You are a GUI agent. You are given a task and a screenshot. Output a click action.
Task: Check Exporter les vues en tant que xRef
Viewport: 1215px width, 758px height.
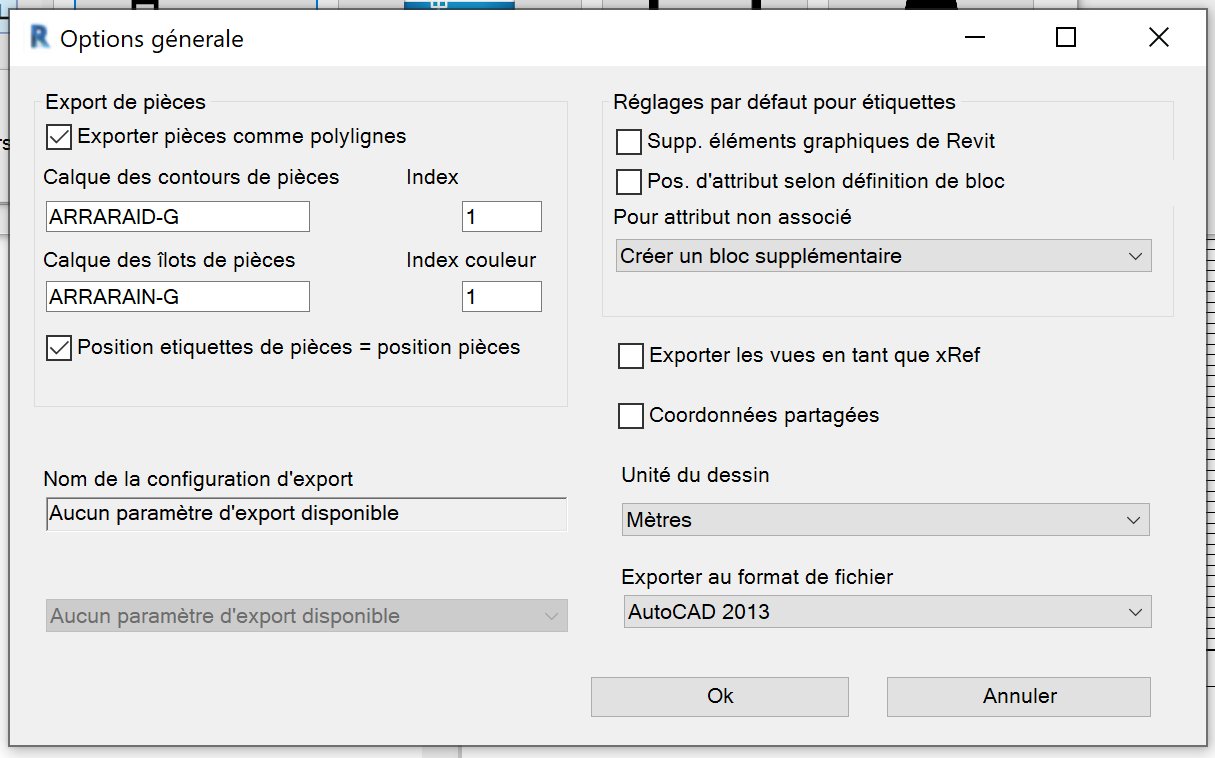pyautogui.click(x=631, y=356)
